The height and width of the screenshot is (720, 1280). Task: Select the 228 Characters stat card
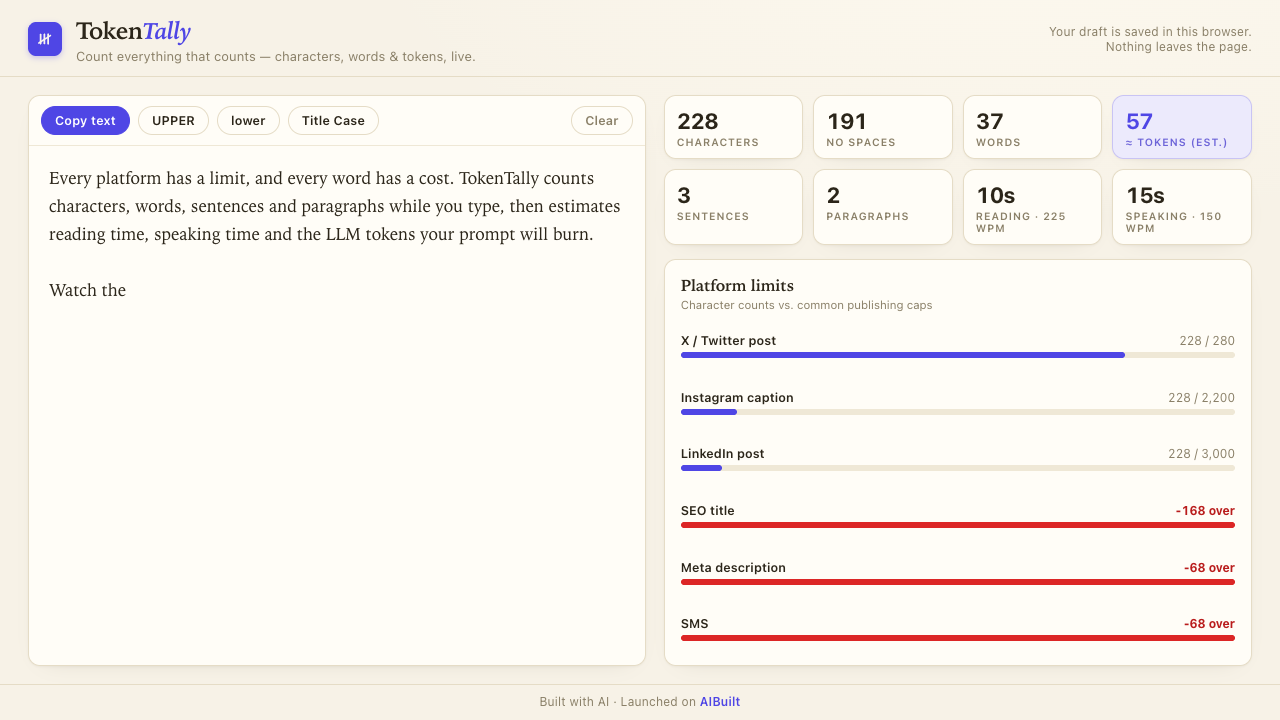pyautogui.click(x=733, y=127)
